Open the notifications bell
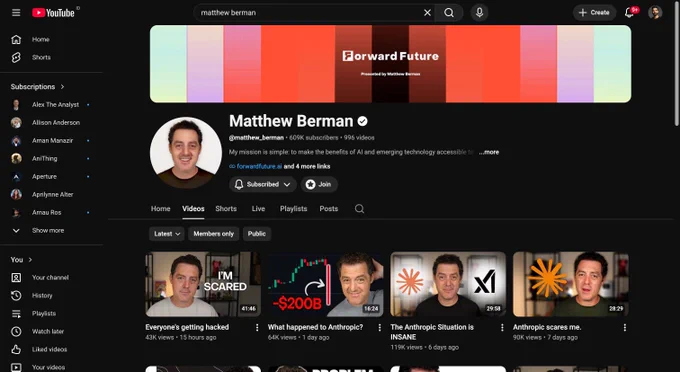 (x=629, y=13)
